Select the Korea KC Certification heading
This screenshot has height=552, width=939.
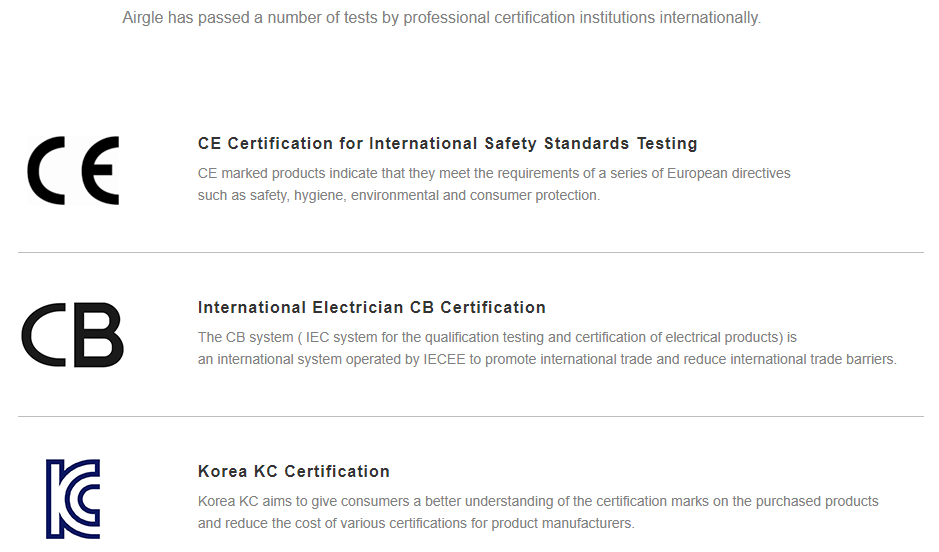tap(293, 471)
